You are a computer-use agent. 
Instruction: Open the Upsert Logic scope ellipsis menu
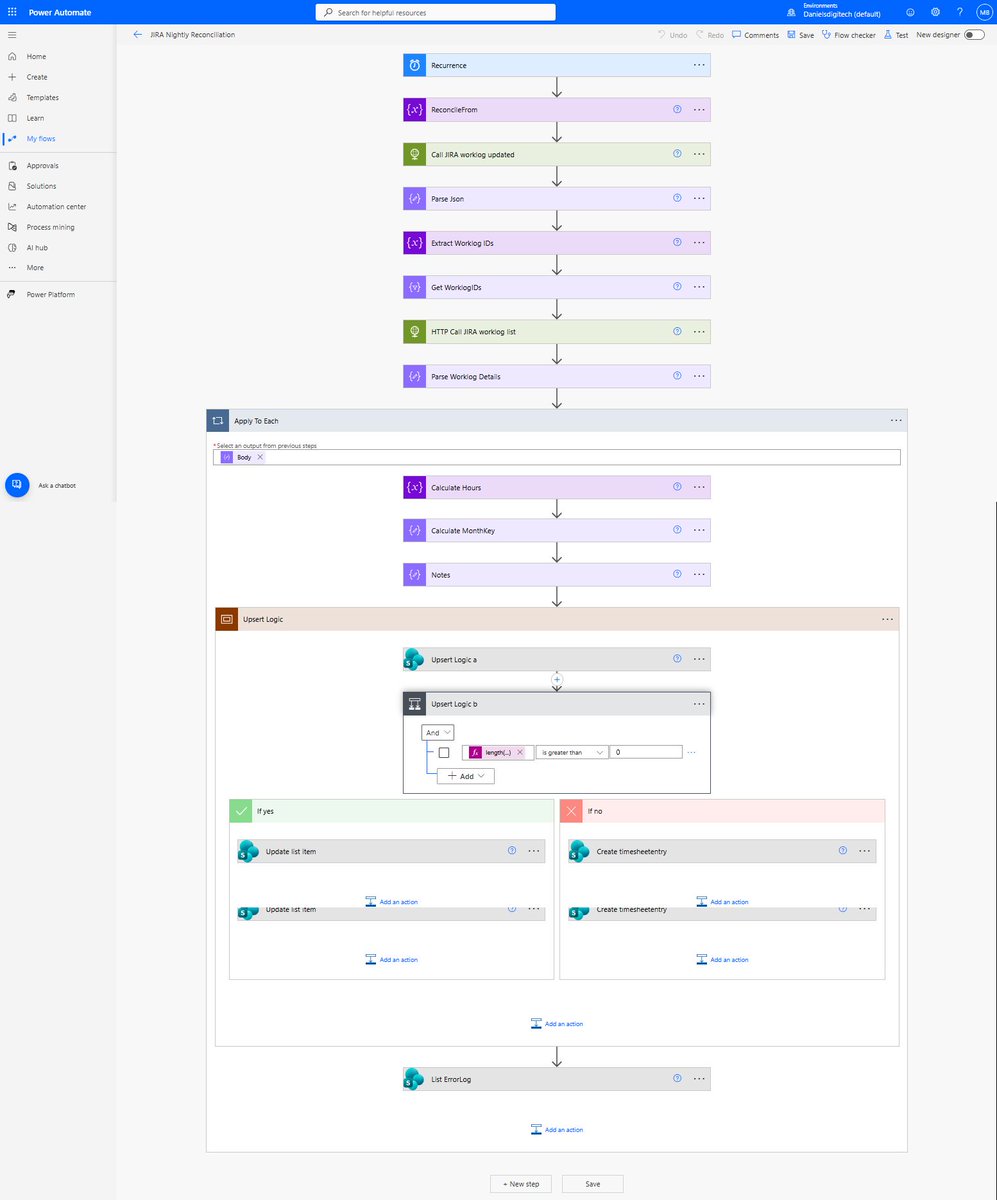[888, 619]
